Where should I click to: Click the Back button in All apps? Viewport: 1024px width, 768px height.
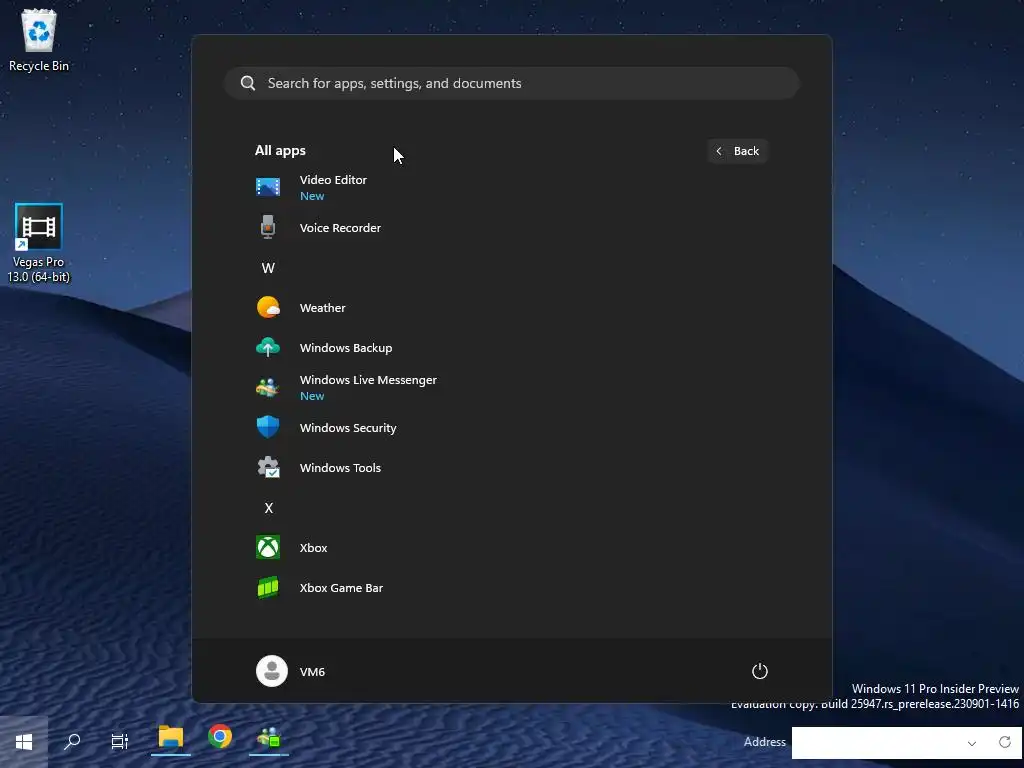(737, 151)
